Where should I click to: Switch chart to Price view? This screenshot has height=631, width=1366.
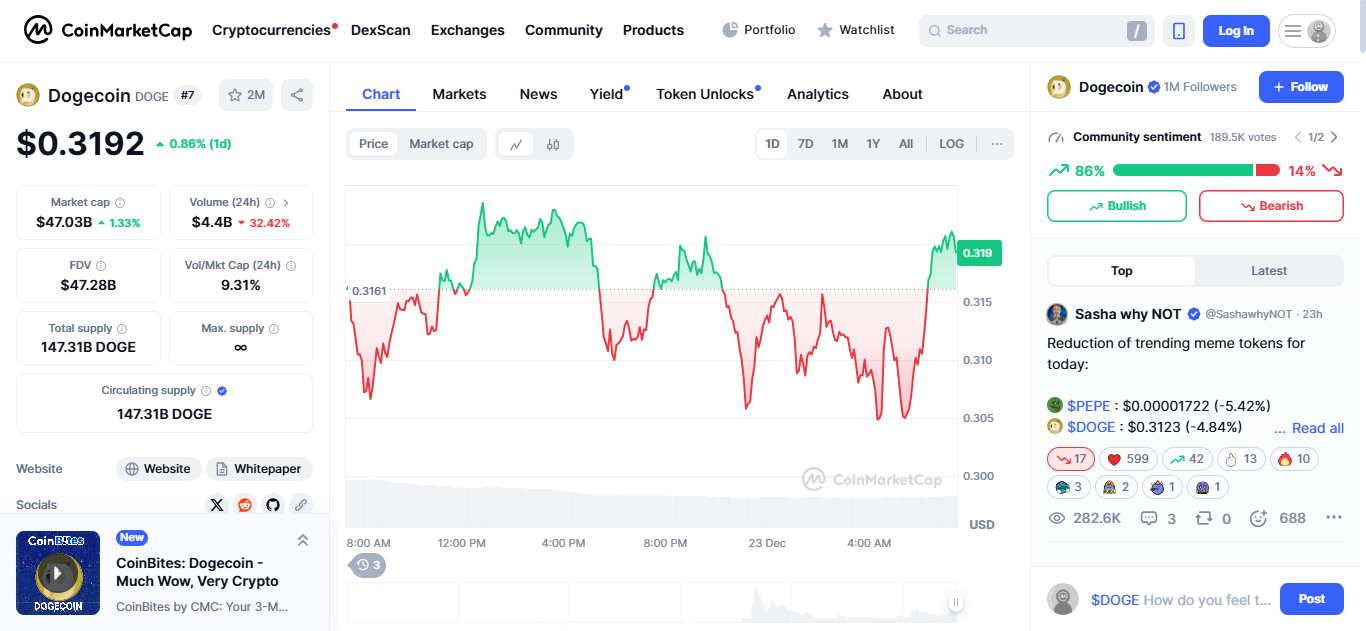tap(373, 144)
